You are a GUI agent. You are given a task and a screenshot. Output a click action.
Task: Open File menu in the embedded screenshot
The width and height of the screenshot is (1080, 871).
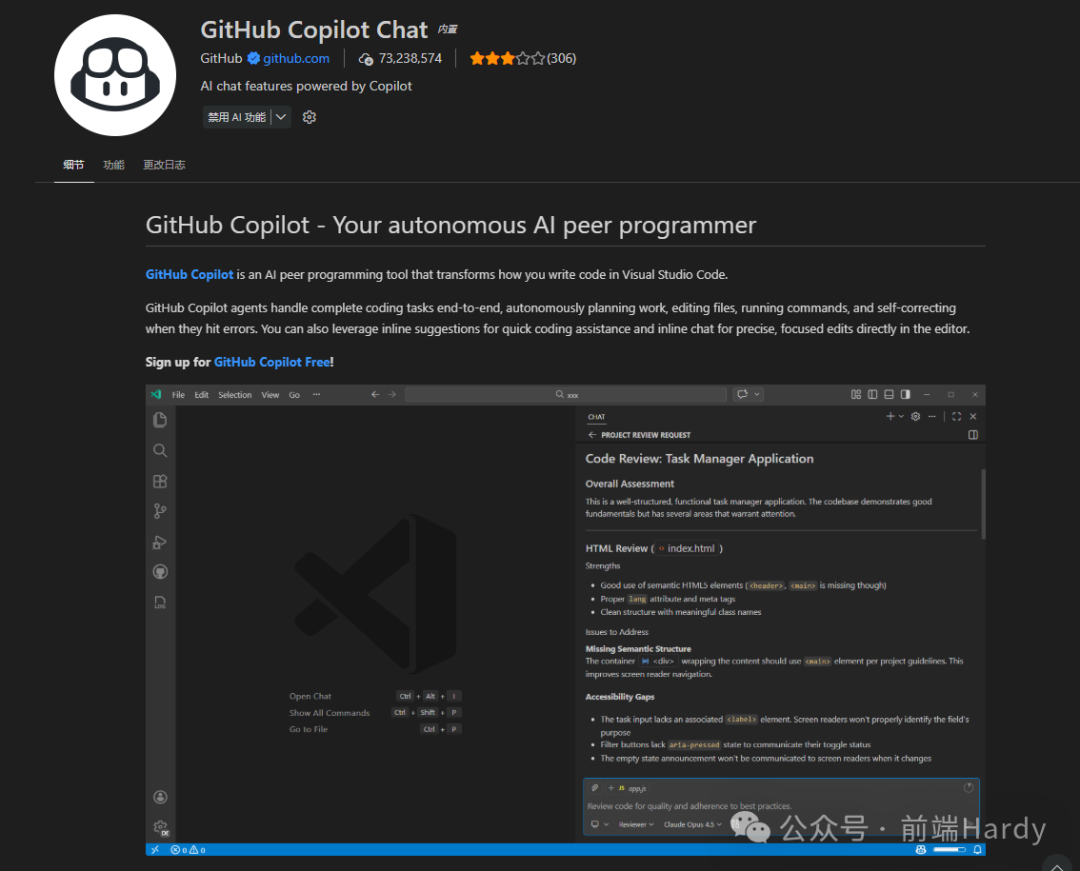click(178, 395)
